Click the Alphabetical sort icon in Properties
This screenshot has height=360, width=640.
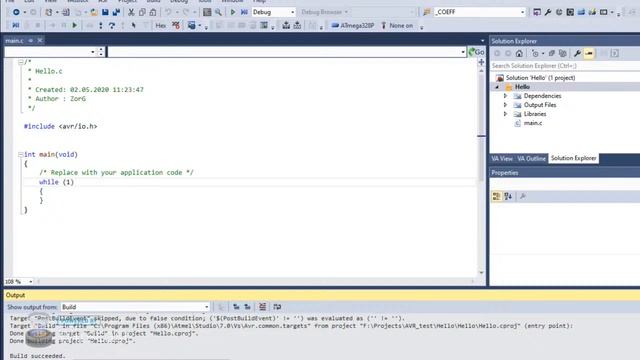coord(508,196)
